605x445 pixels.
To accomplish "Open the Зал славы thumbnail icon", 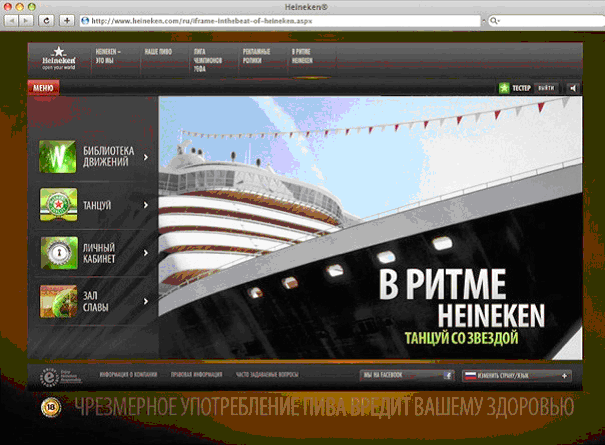I will (x=58, y=300).
